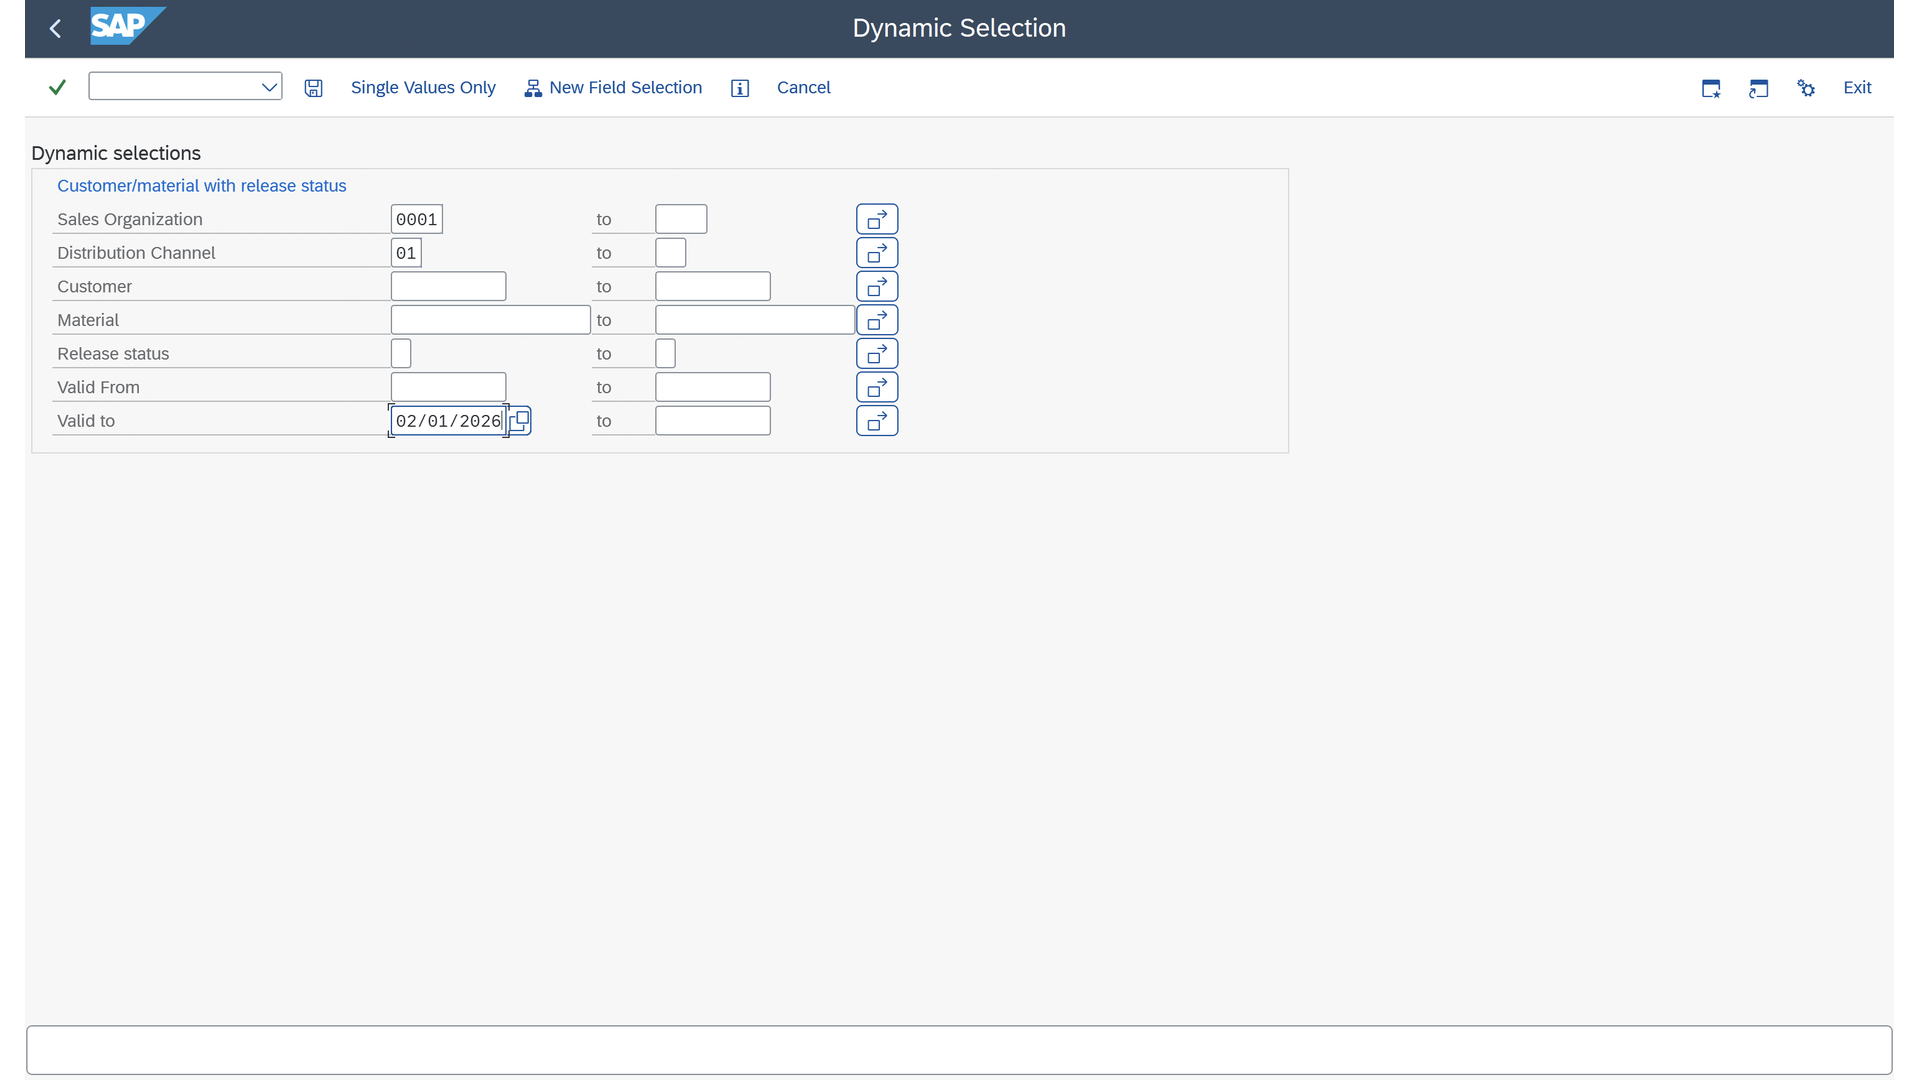Click the Dynamic Selection title text
Image resolution: width=1920 pixels, height=1080 pixels.
pyautogui.click(x=959, y=28)
